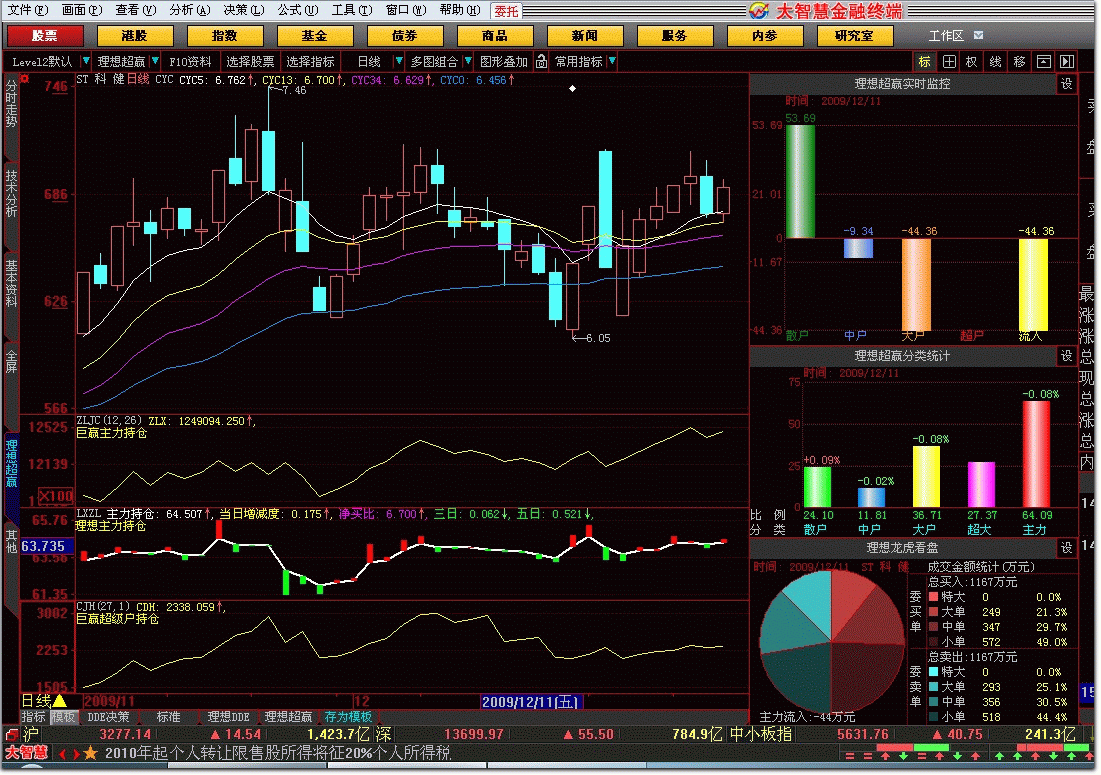
Task: Open the 查看 menu
Action: pos(136,10)
